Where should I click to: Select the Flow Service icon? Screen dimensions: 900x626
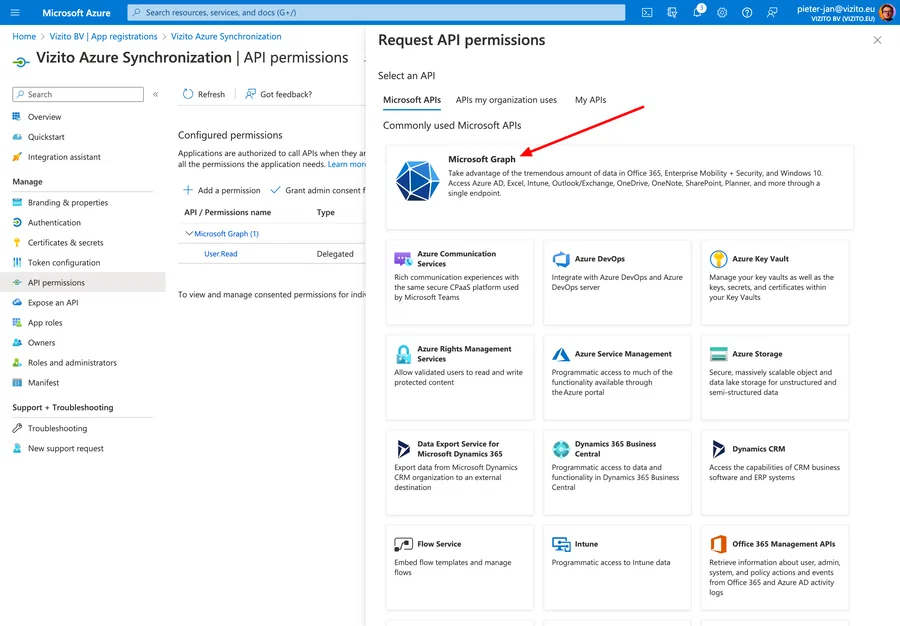click(404, 546)
